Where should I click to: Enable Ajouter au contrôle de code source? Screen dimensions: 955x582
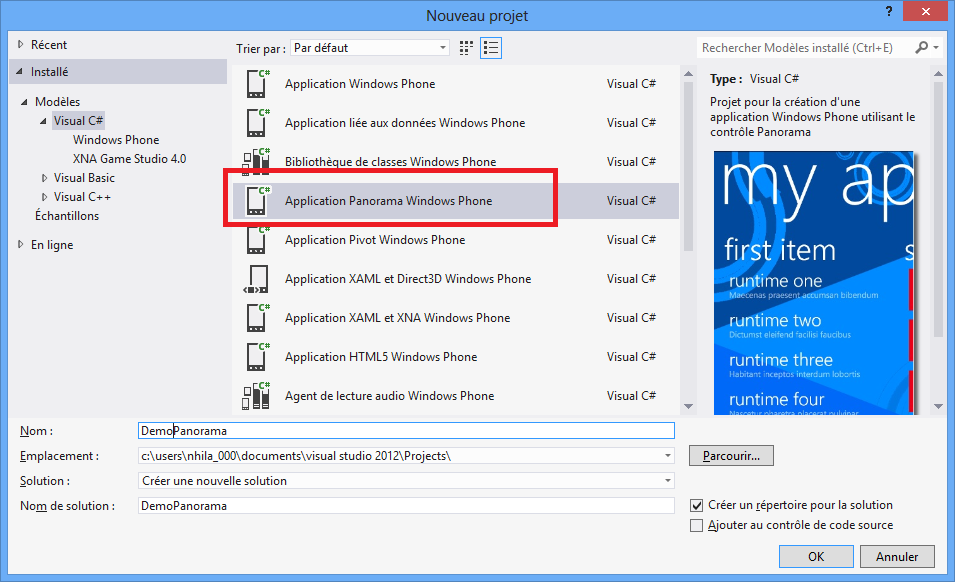tap(697, 525)
